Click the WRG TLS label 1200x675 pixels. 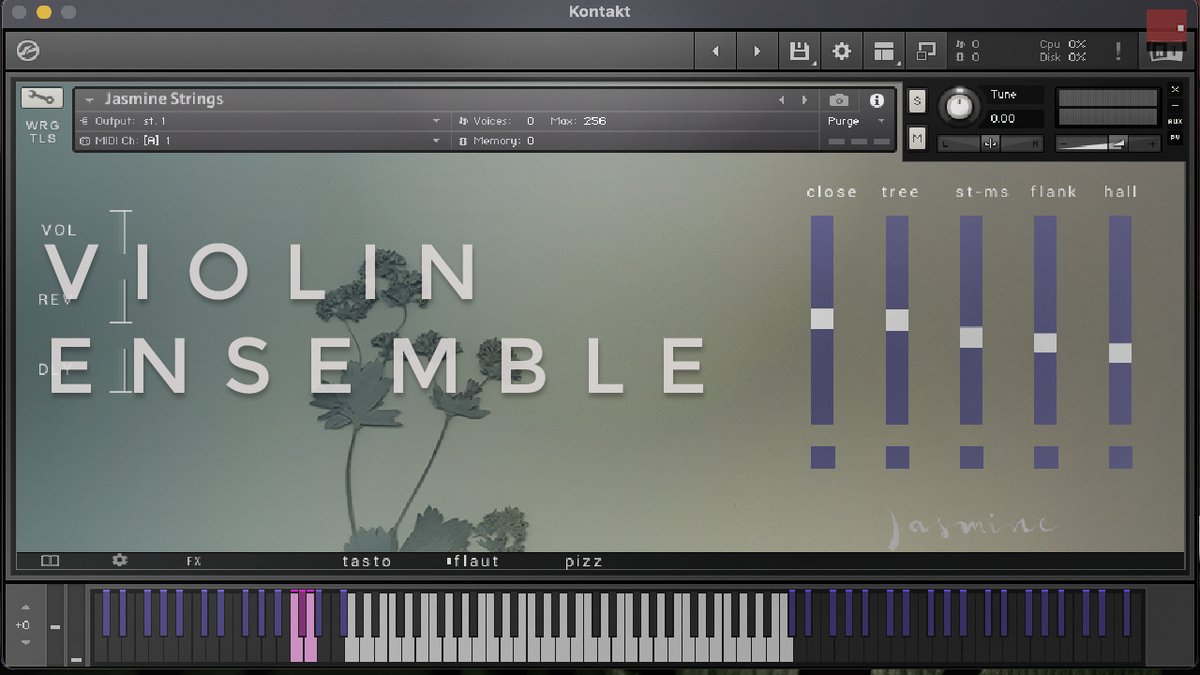tap(42, 132)
